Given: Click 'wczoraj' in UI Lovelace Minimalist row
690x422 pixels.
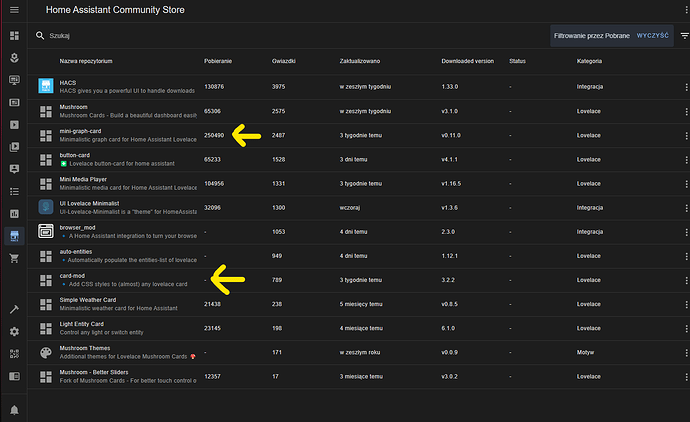Looking at the screenshot, I should pos(349,208).
